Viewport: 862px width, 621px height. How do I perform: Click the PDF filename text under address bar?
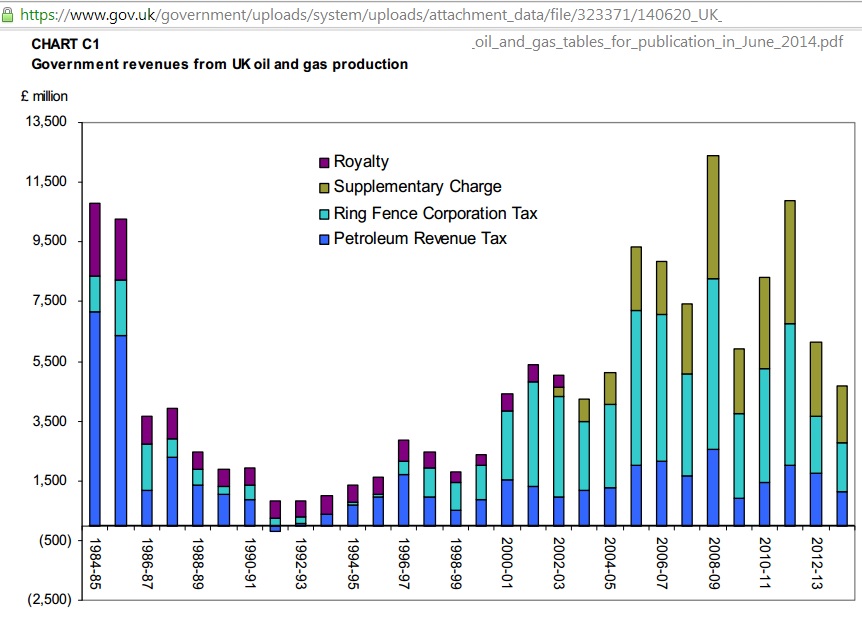(657, 42)
